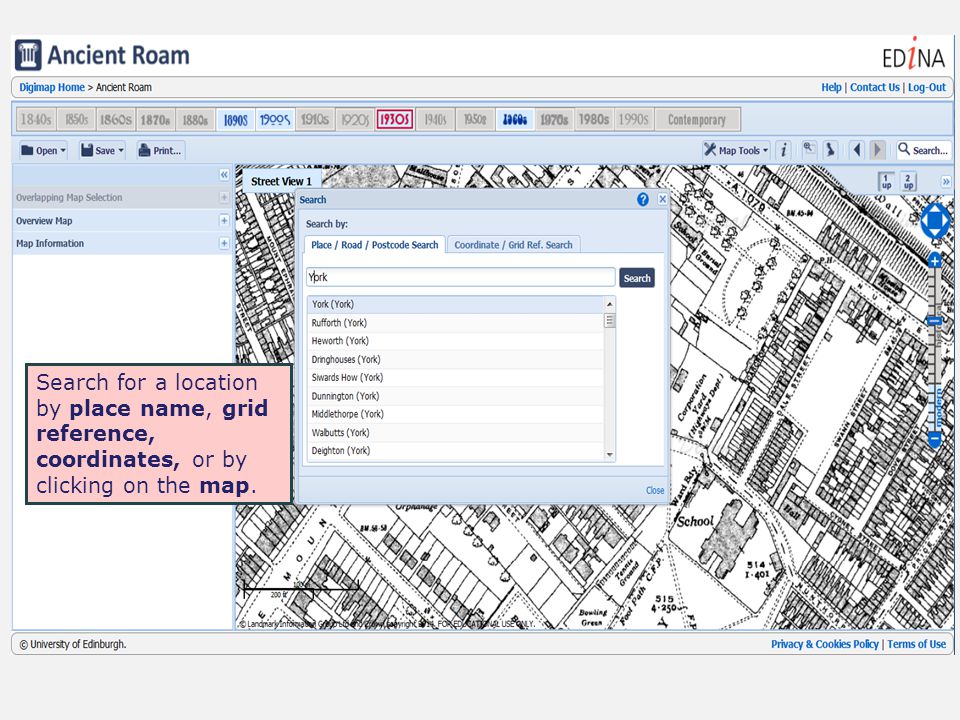This screenshot has height=720, width=960.
Task: Select the 1990s decade
Action: point(634,119)
